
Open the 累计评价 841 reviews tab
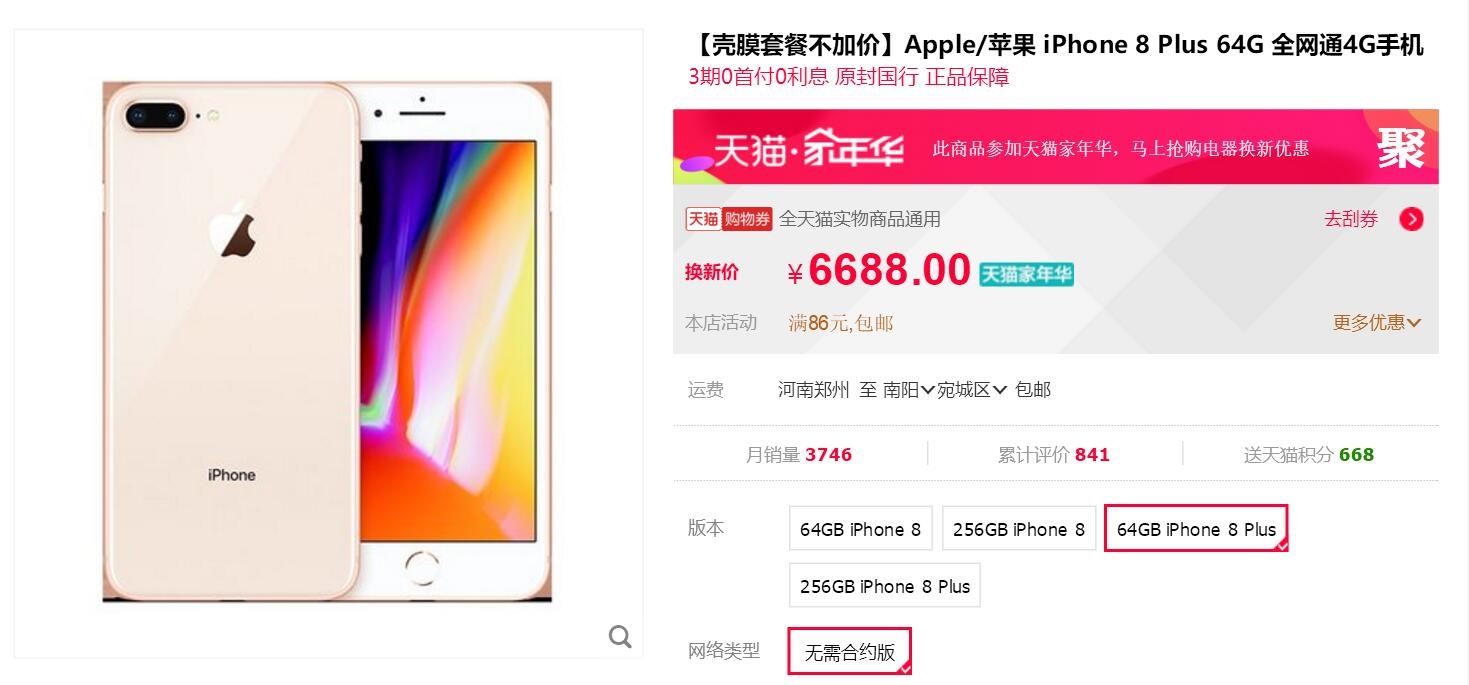pos(1054,455)
